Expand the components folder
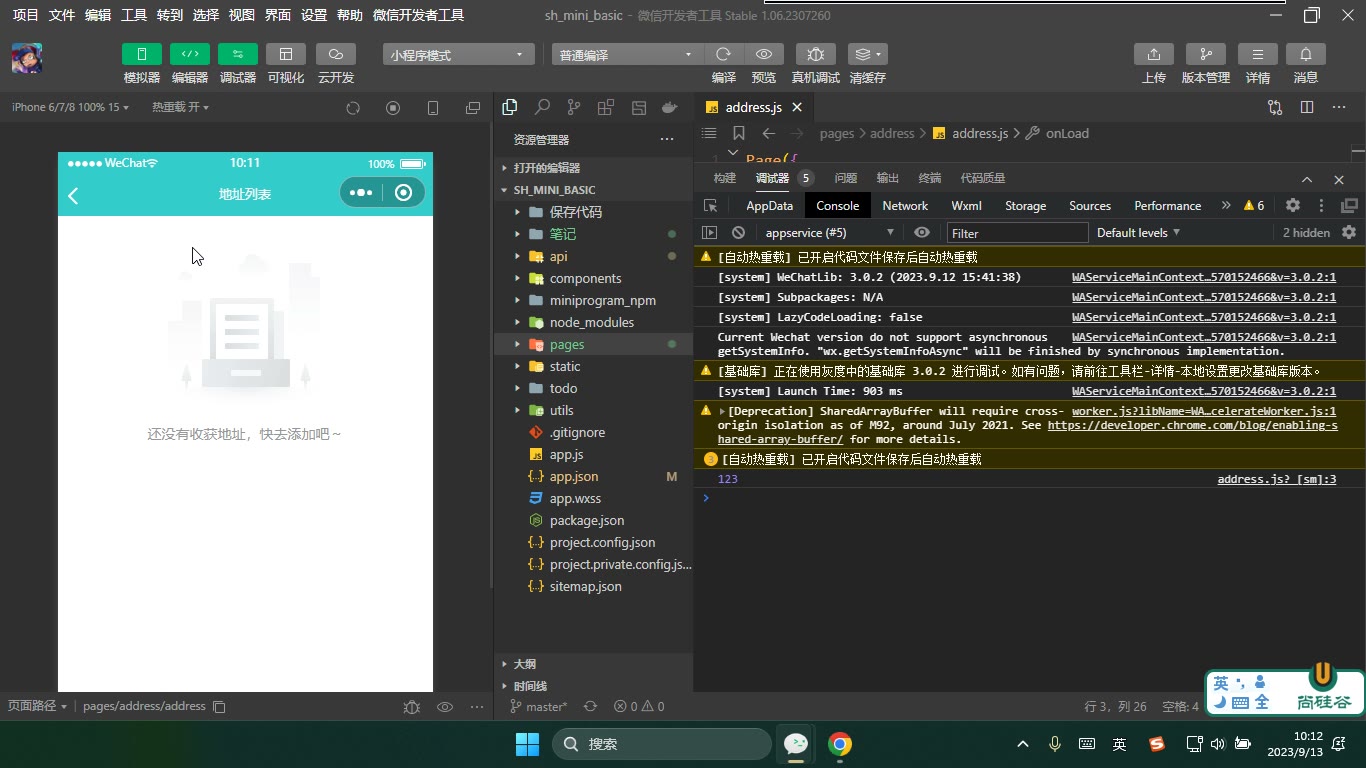Screen dimensions: 1366x768 pyautogui.click(x=596, y=278)
